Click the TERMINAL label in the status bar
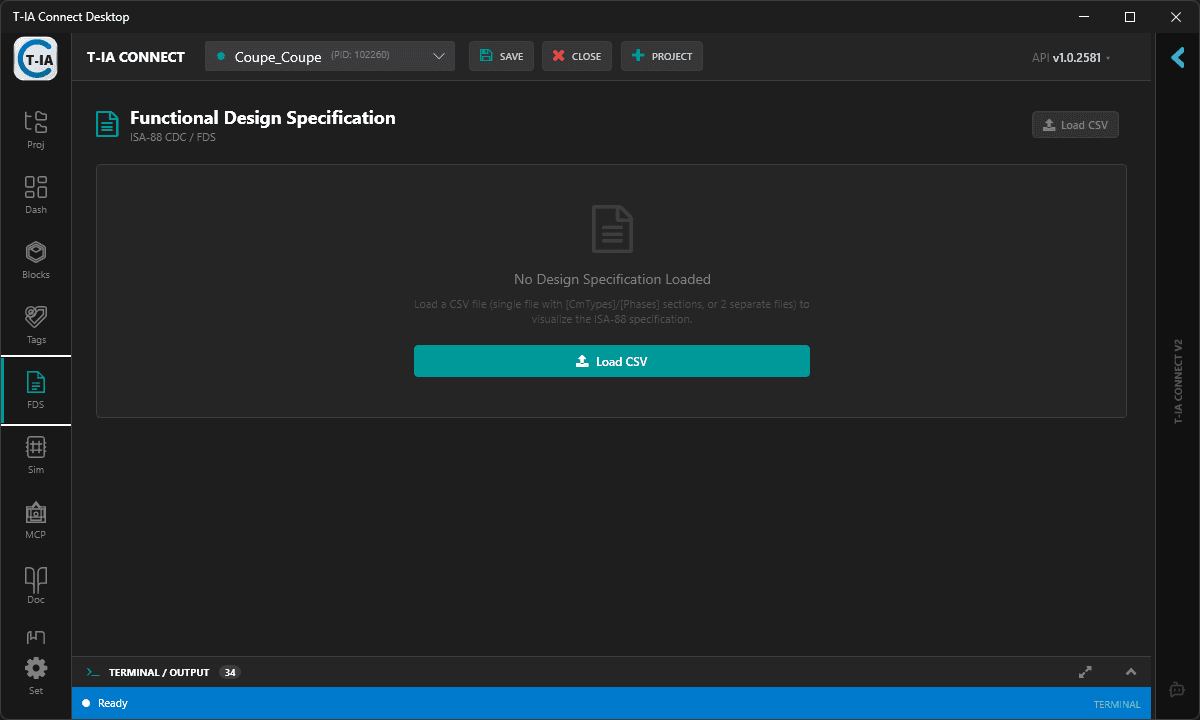Image resolution: width=1200 pixels, height=720 pixels. pos(1117,704)
